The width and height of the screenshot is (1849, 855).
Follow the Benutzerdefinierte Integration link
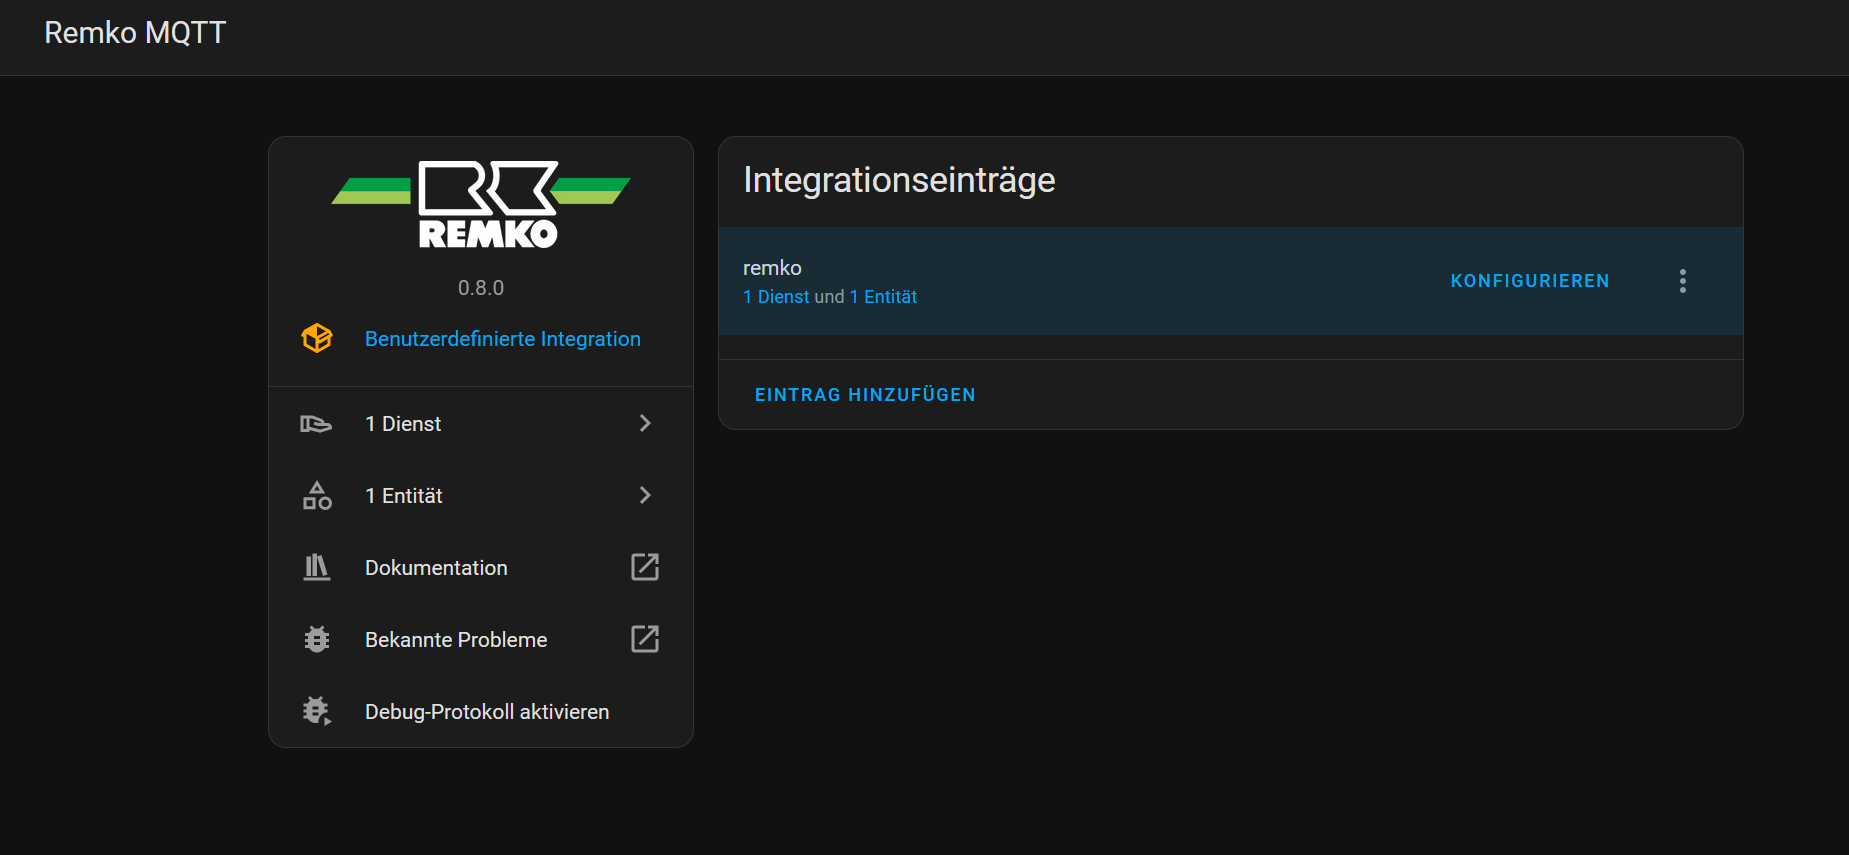(x=502, y=339)
